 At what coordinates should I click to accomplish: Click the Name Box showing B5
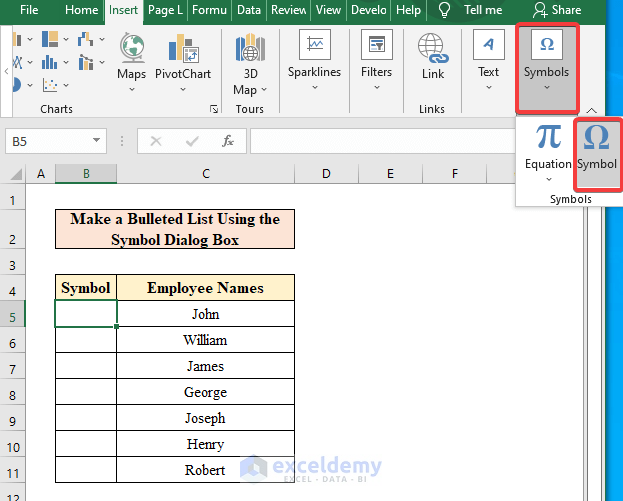click(56, 141)
